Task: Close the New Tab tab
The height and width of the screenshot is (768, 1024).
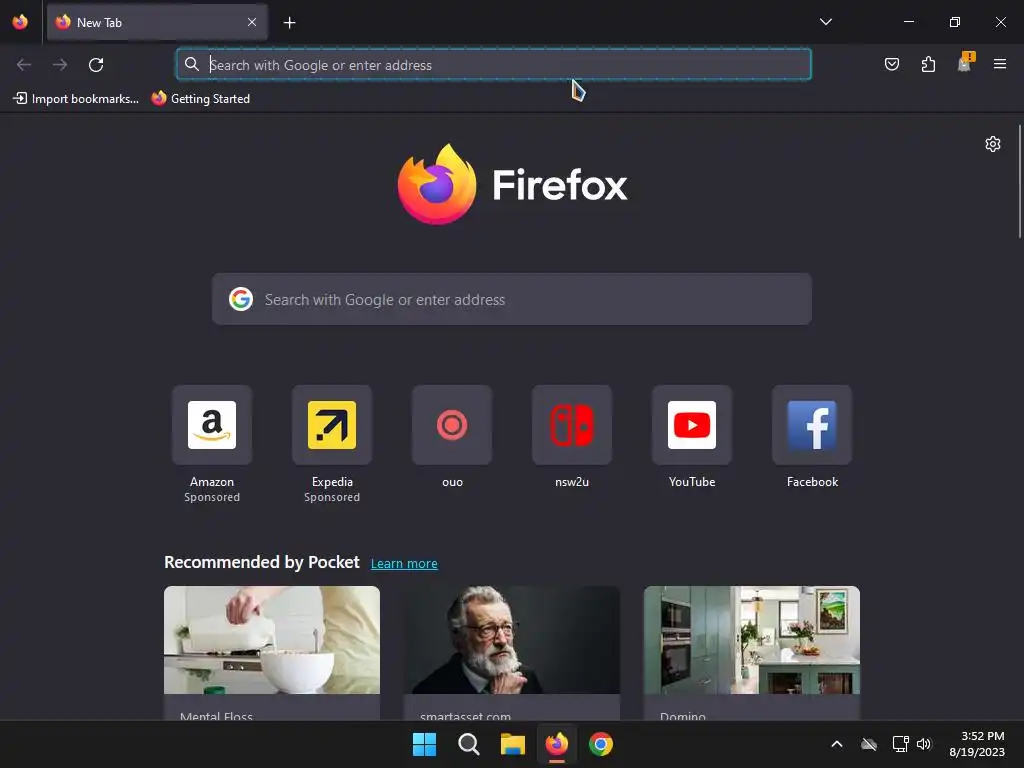Action: pyautogui.click(x=252, y=22)
